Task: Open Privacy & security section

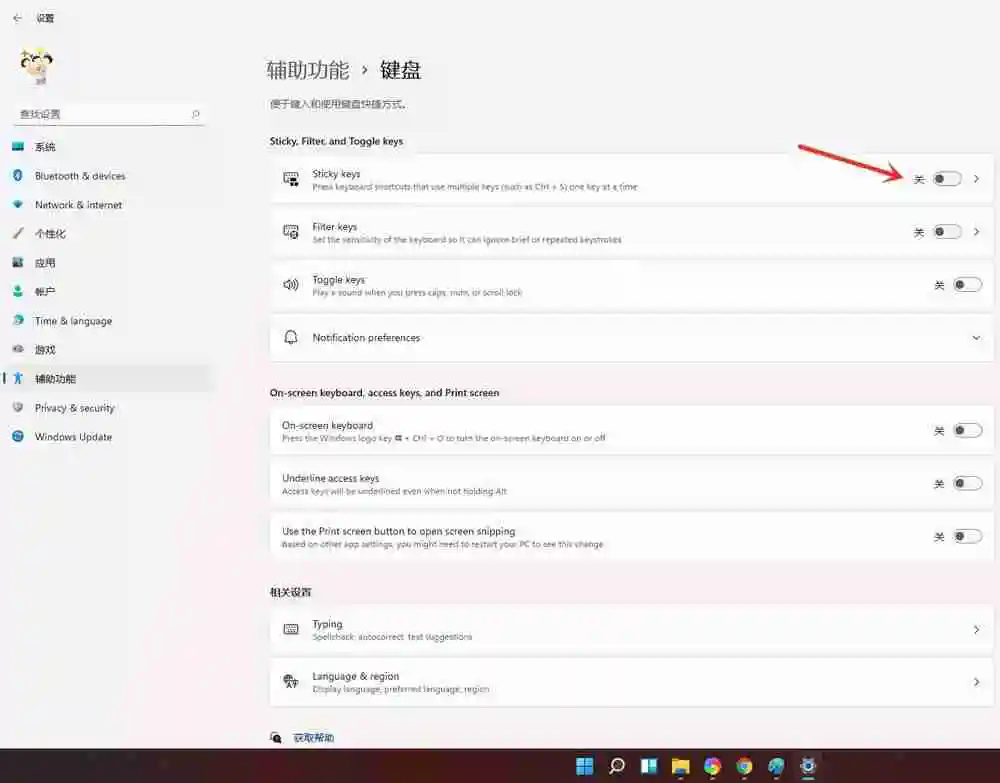Action: coord(106,407)
